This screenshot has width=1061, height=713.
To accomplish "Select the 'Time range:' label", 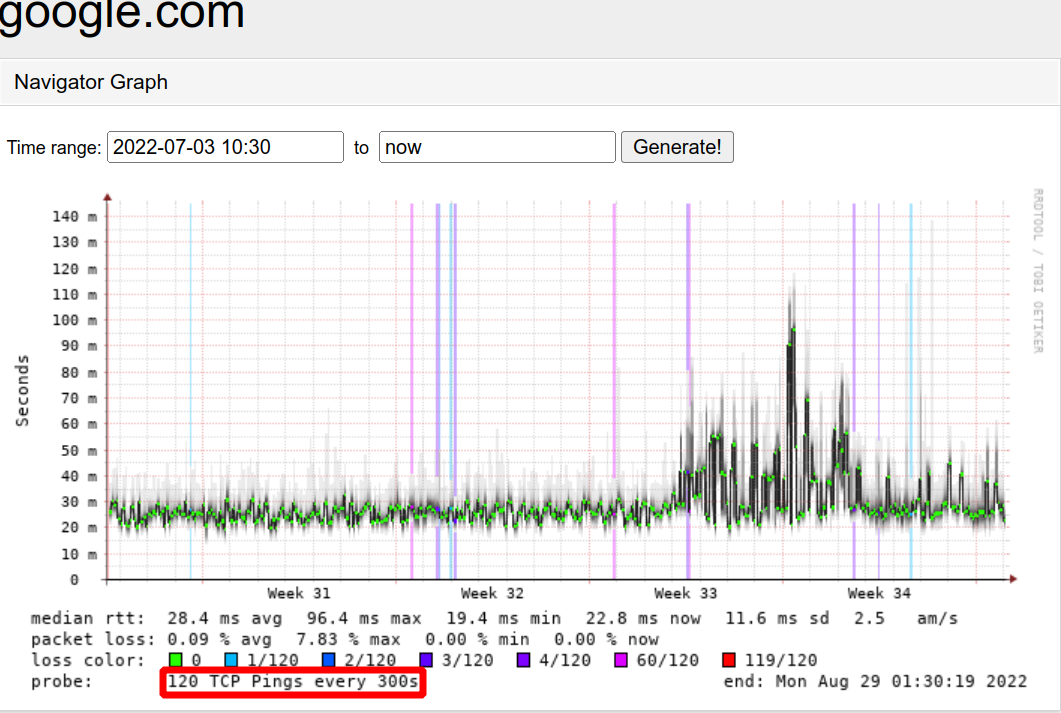I will pyautogui.click(x=54, y=147).
